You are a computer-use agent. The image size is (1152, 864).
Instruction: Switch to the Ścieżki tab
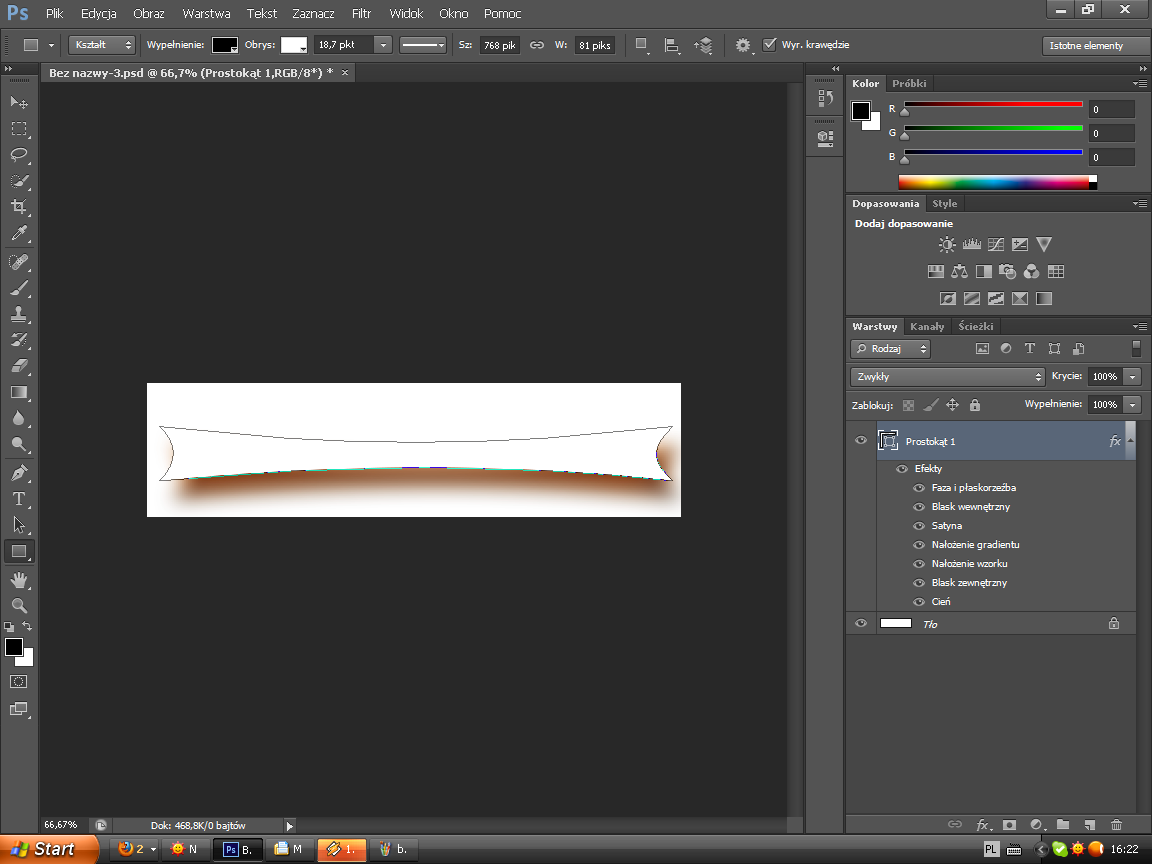(x=975, y=326)
